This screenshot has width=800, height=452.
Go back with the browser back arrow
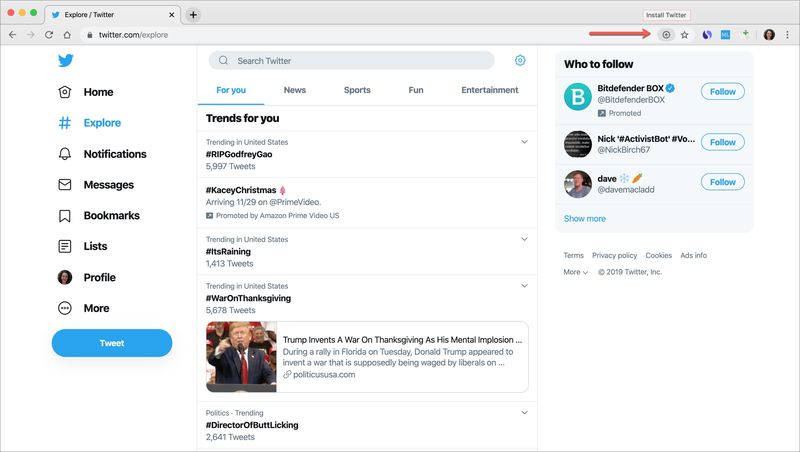pyautogui.click(x=13, y=35)
